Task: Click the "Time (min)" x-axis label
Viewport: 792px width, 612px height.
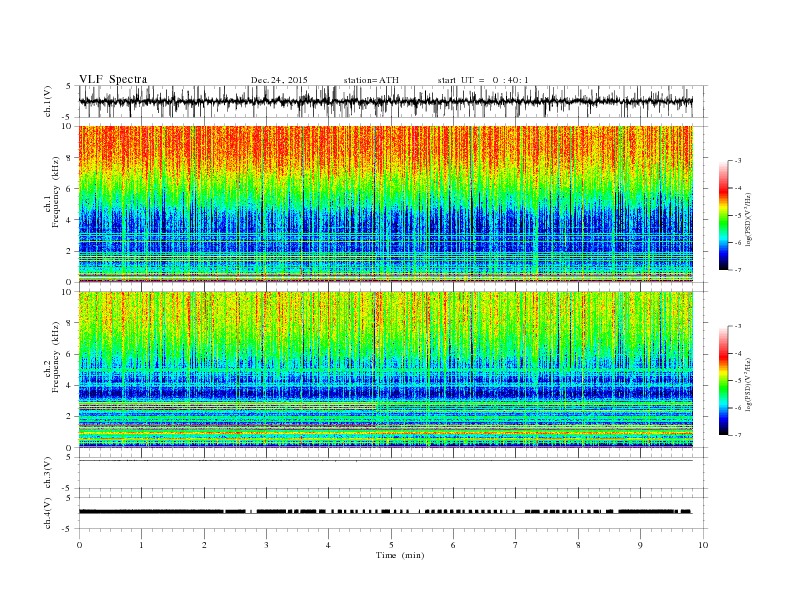Action: pos(400,555)
